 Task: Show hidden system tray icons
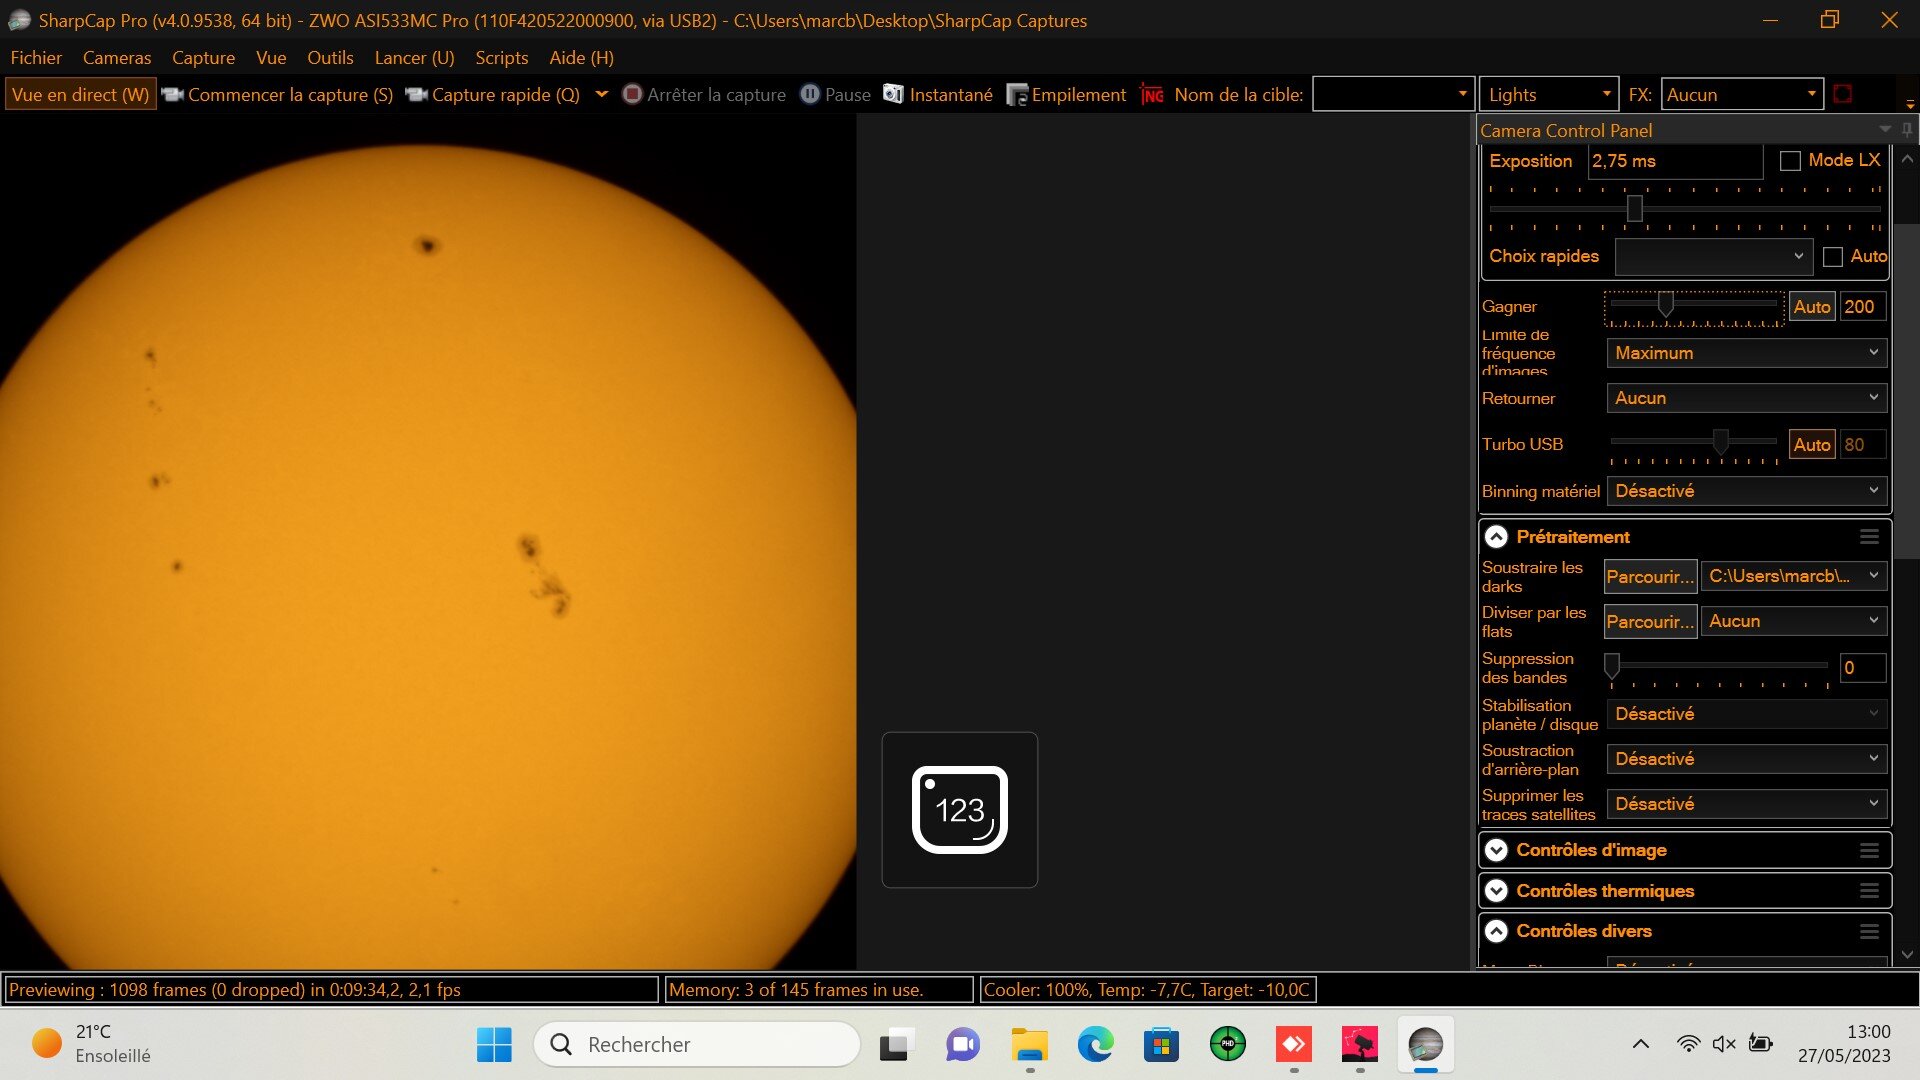pos(1640,1044)
